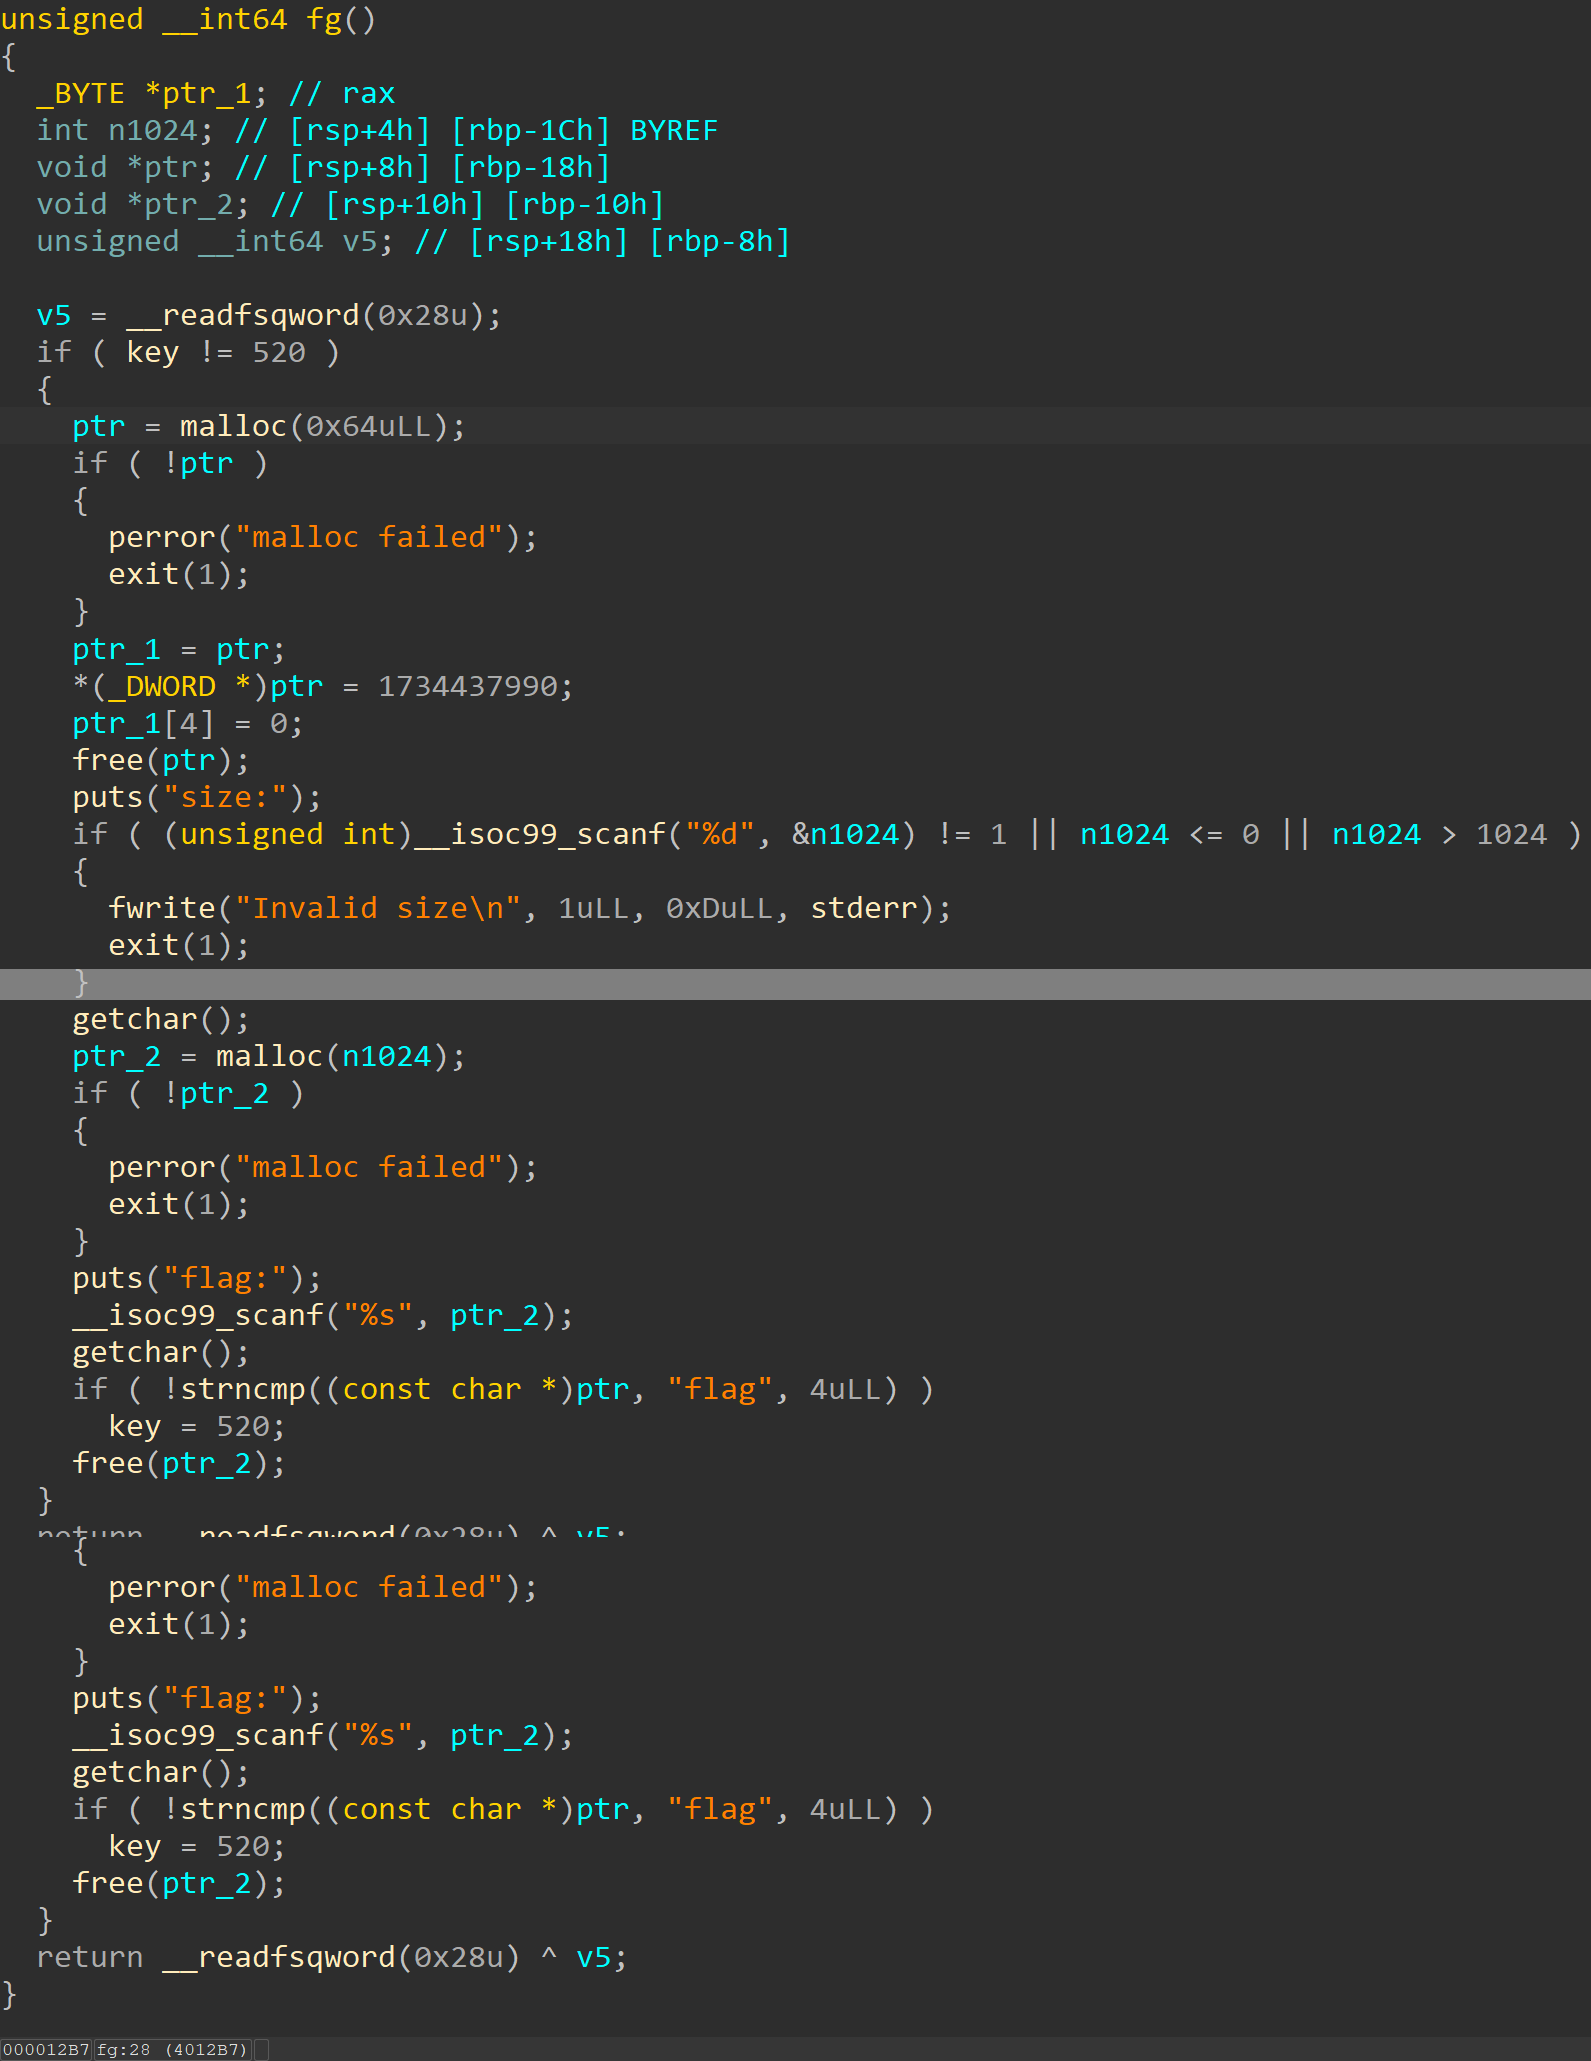Click the 'ptr_1 = ptr;' assignment
Screen dimensions: 1591x2061
179,649
